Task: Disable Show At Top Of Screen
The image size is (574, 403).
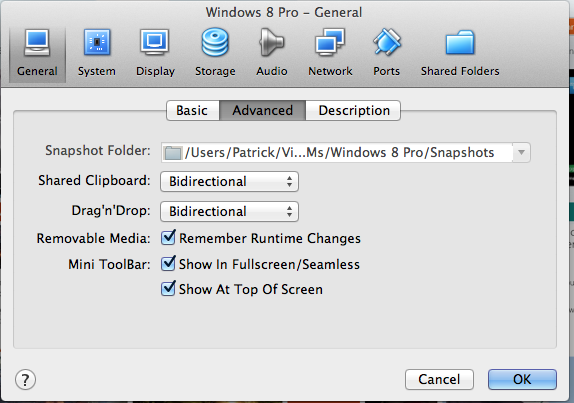Action: tap(168, 288)
